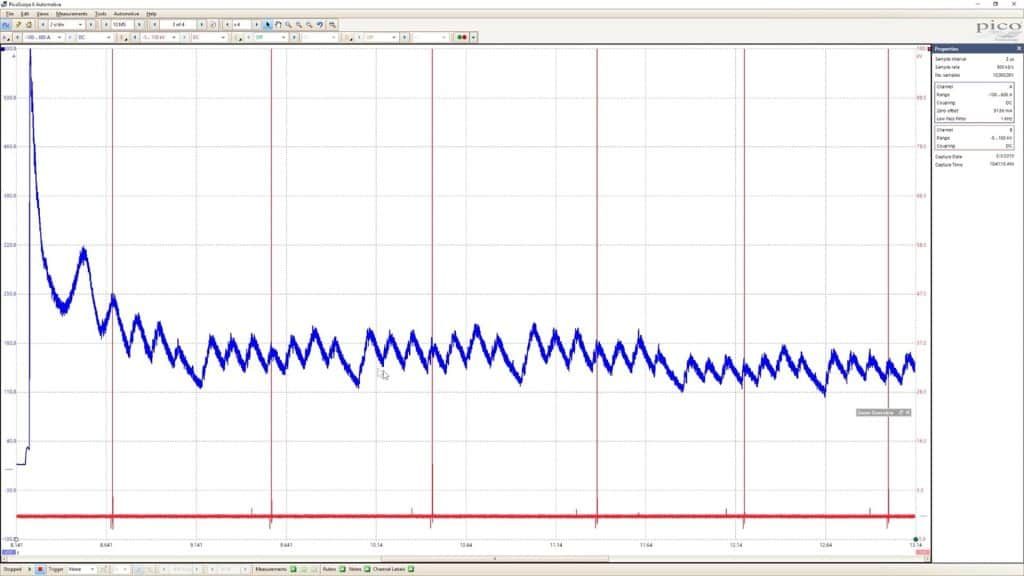Open the Edit menu
The image size is (1024, 576).
click(25, 13)
